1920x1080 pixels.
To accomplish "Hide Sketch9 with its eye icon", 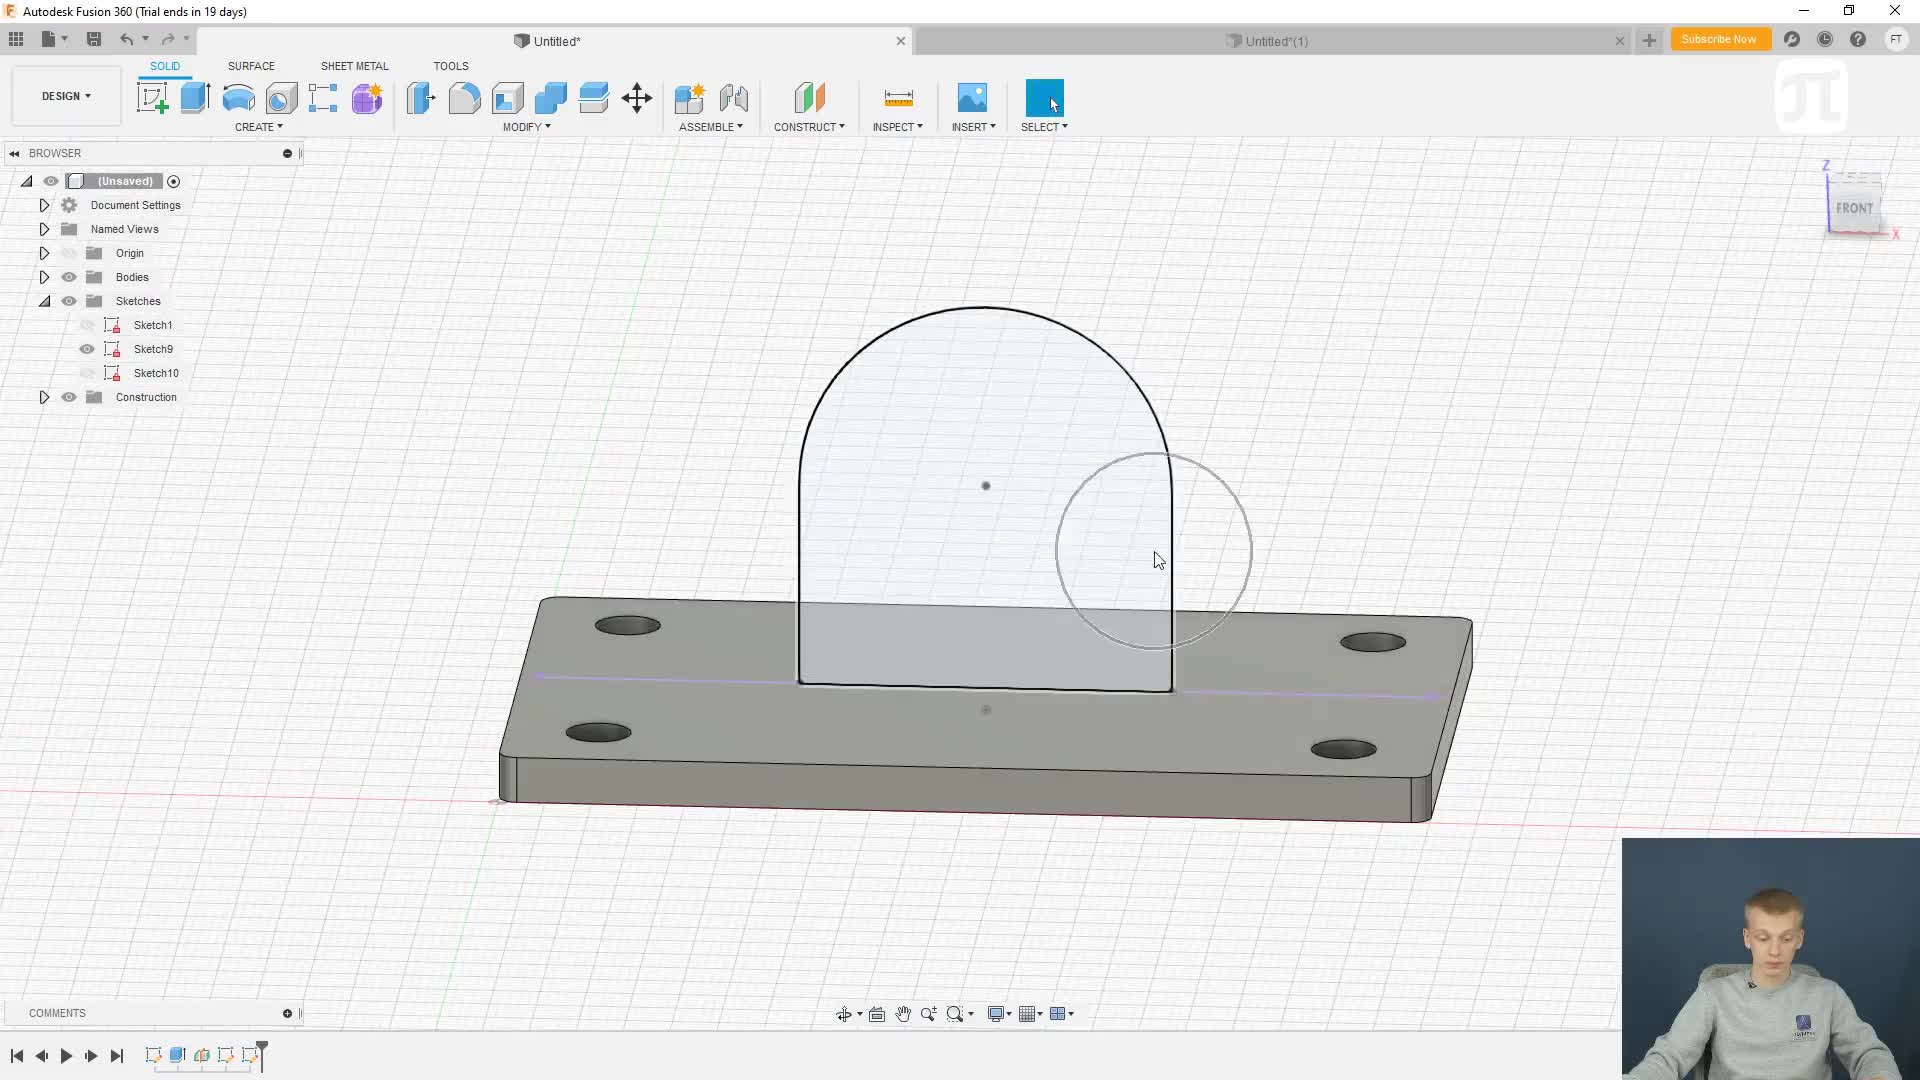I will pyautogui.click(x=87, y=349).
